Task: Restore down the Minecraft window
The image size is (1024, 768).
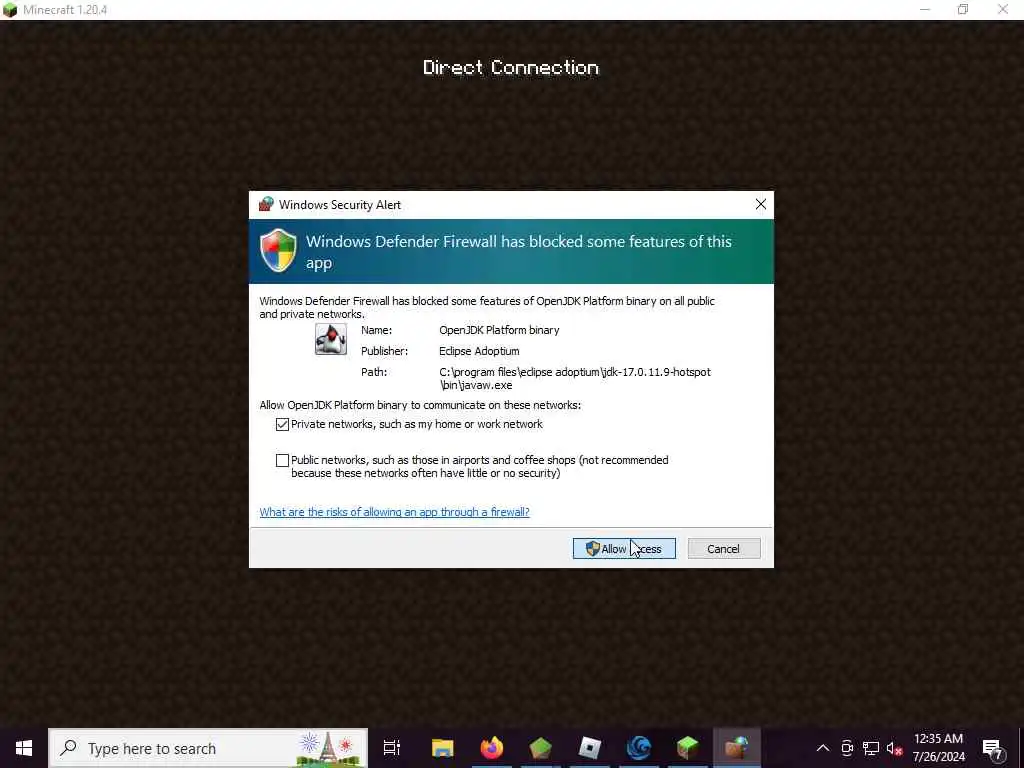Action: coord(963,10)
